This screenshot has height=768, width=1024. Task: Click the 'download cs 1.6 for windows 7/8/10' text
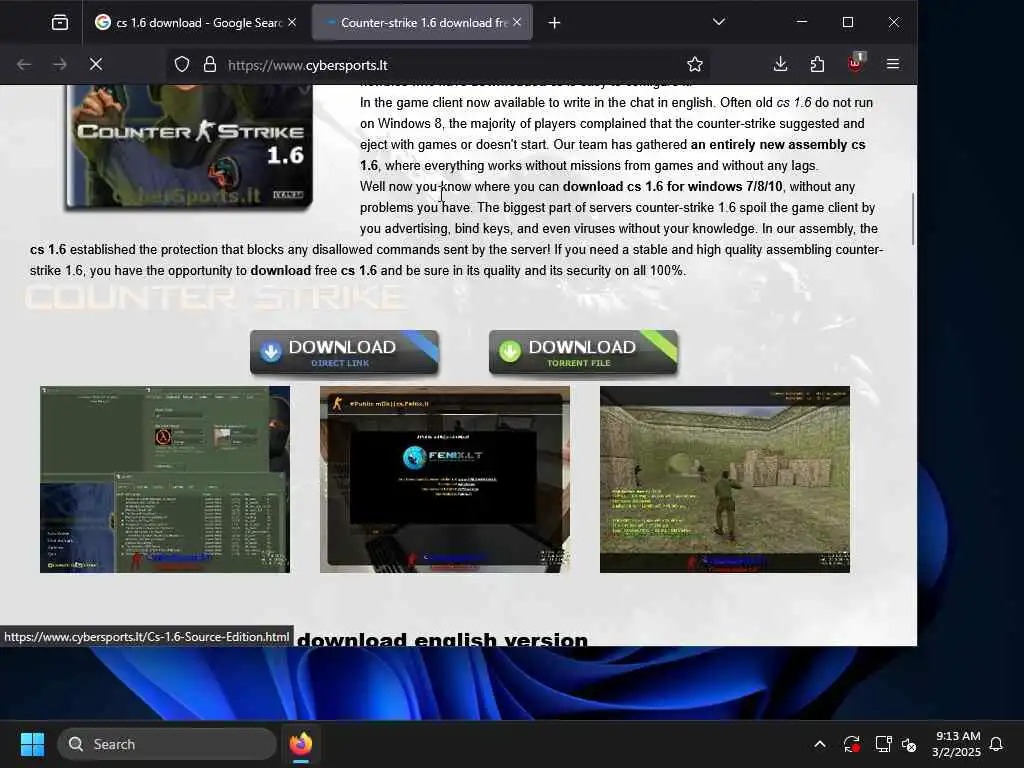tap(672, 187)
